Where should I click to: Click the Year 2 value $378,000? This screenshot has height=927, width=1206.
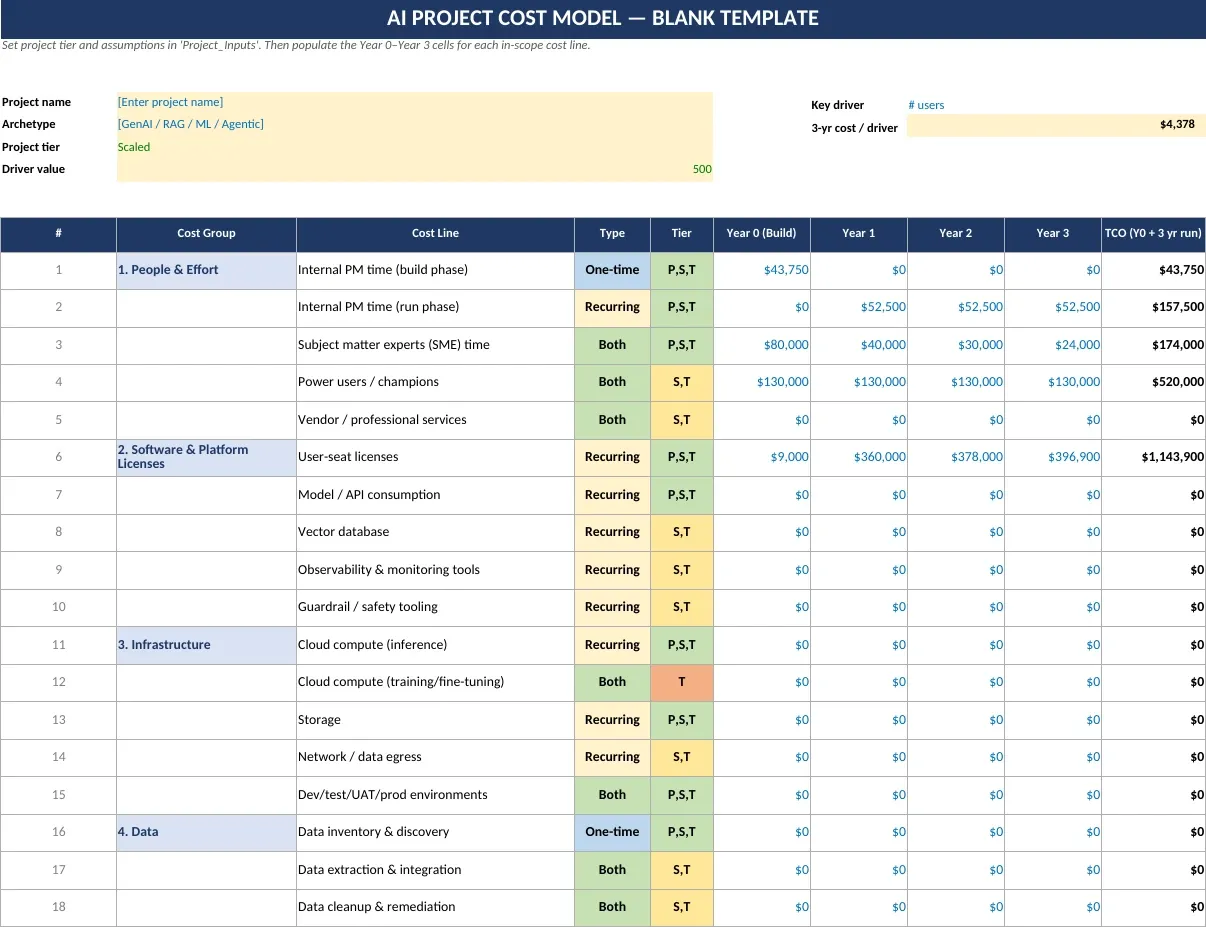point(956,457)
